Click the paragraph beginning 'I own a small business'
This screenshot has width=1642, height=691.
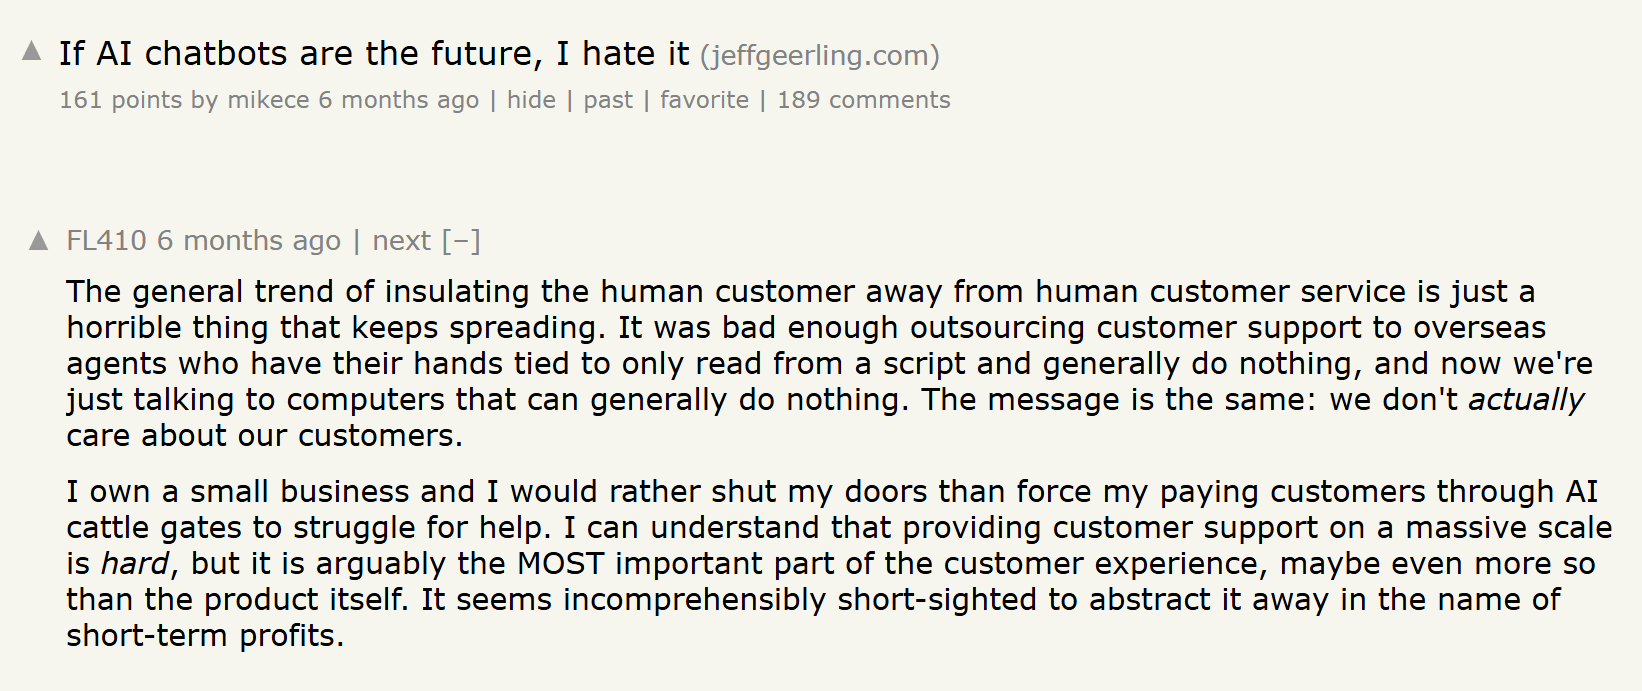pyautogui.click(x=839, y=564)
